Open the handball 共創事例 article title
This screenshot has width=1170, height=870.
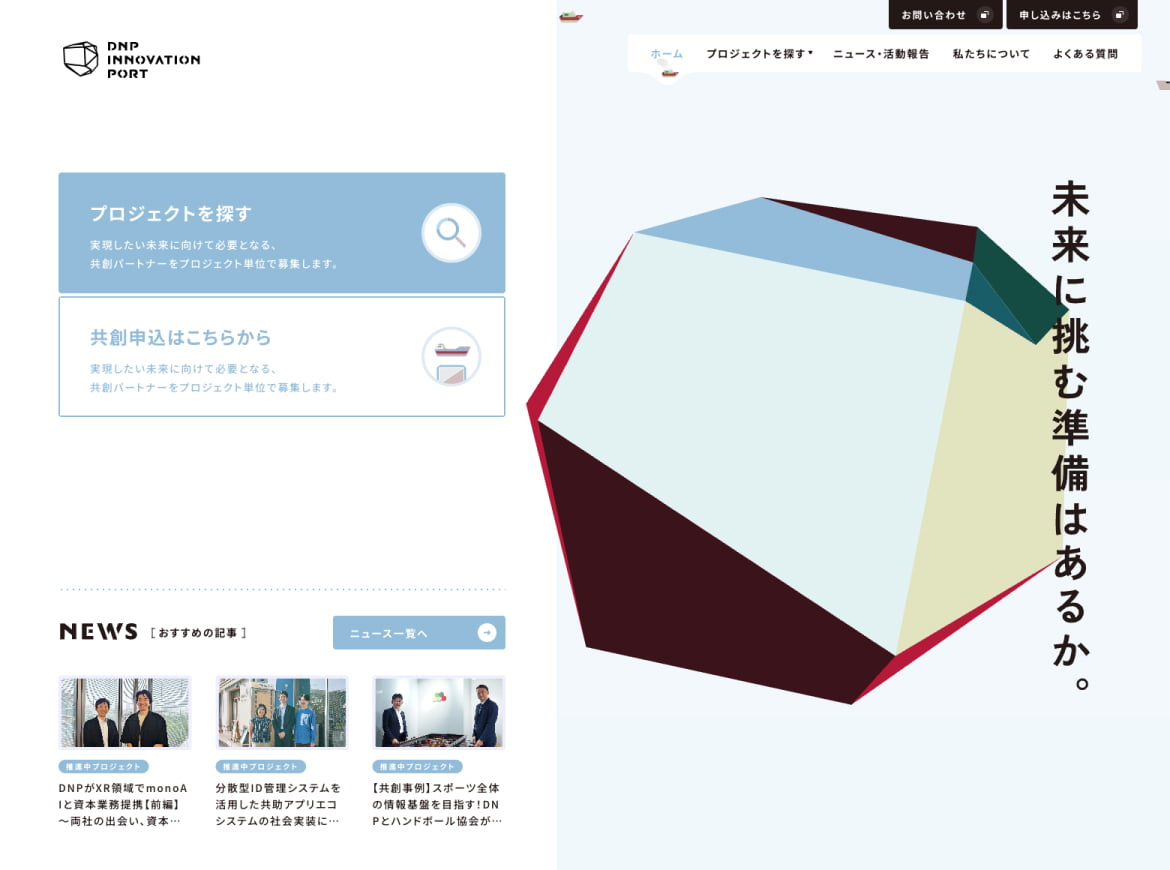[x=437, y=804]
